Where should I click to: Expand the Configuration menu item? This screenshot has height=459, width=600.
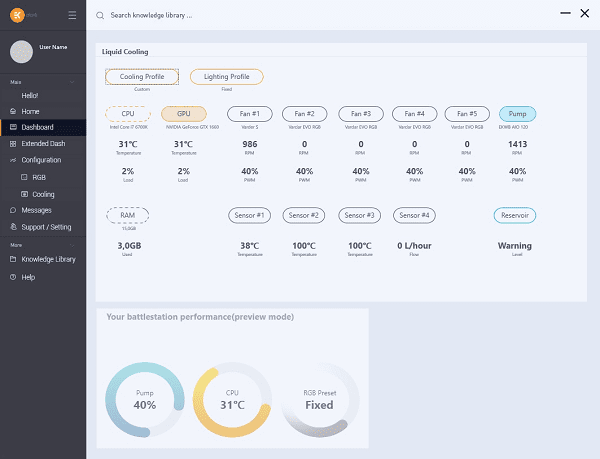[42, 160]
